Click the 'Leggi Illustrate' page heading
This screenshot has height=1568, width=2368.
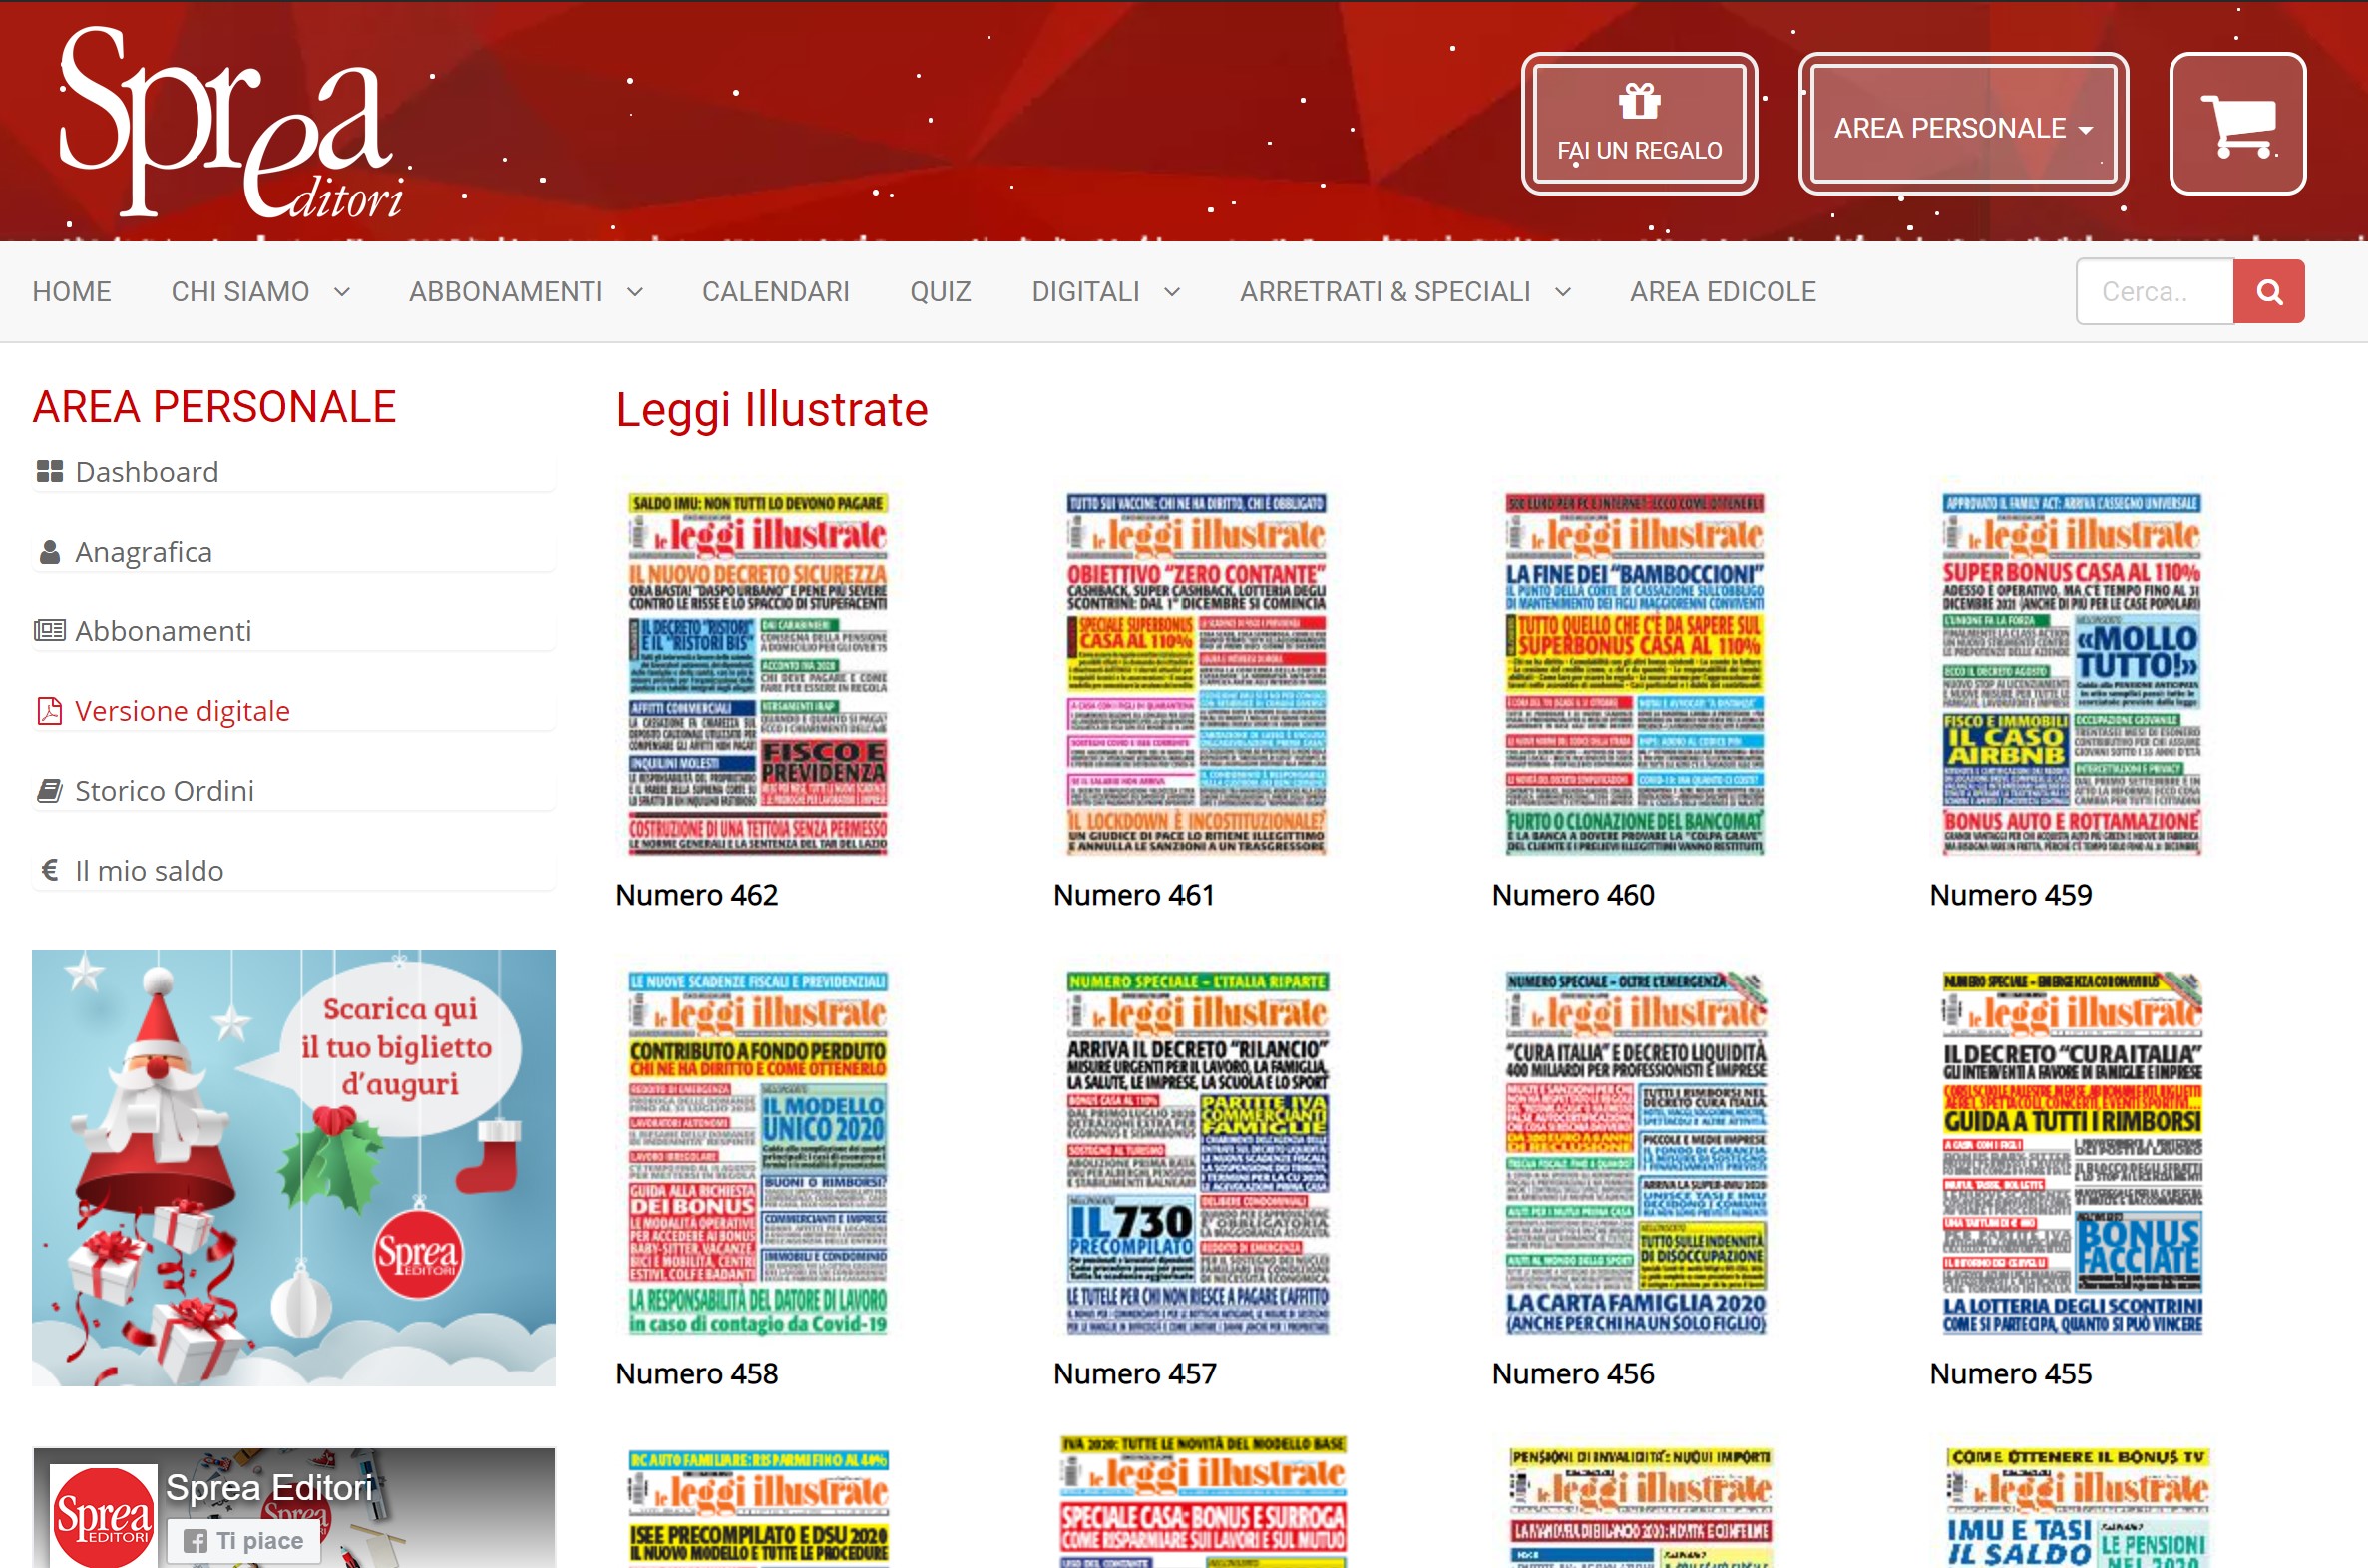(772, 410)
